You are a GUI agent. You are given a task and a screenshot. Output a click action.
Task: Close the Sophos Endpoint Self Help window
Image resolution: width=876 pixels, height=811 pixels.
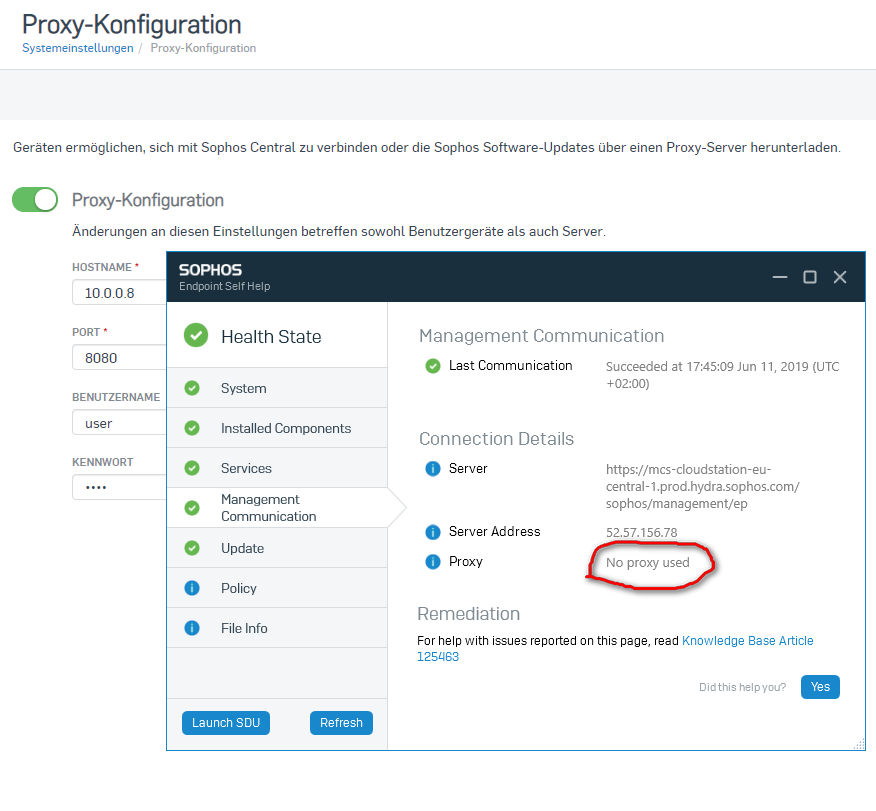pyautogui.click(x=840, y=277)
